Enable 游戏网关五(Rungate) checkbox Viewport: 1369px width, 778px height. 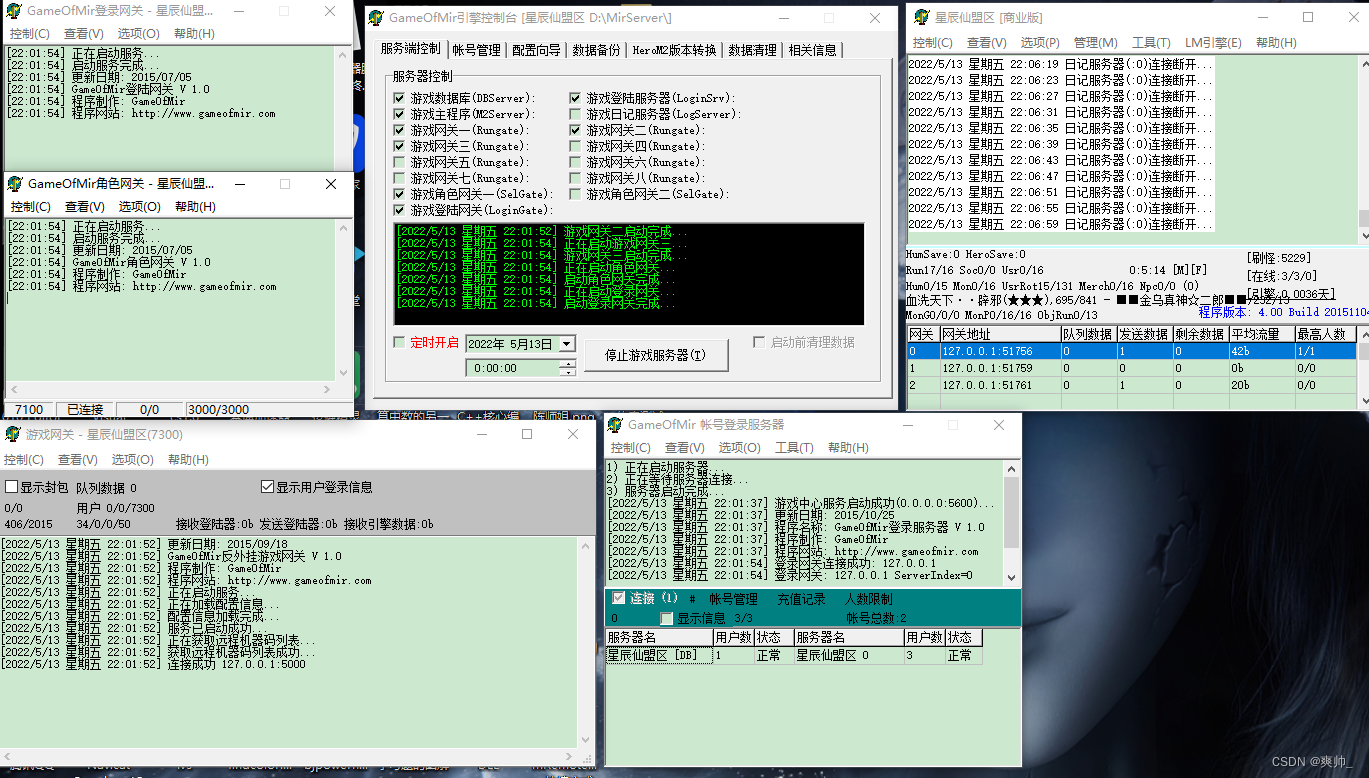399,162
